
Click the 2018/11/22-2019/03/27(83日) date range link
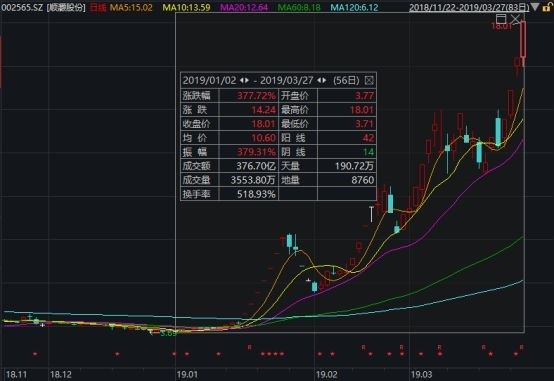pos(469,7)
